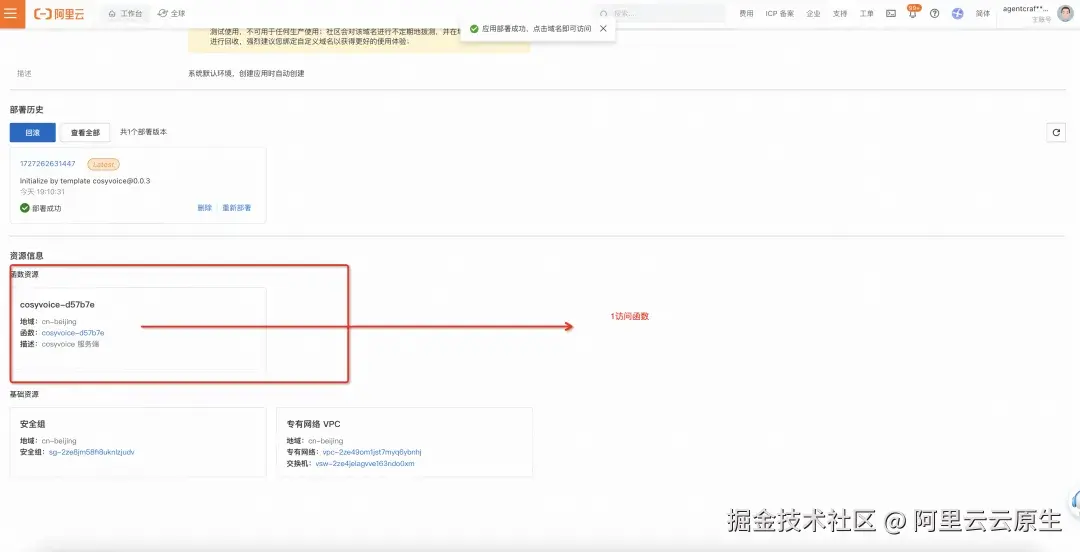The height and width of the screenshot is (552, 1080).
Task: Open the 全球 region selector
Action: pyautogui.click(x=172, y=14)
